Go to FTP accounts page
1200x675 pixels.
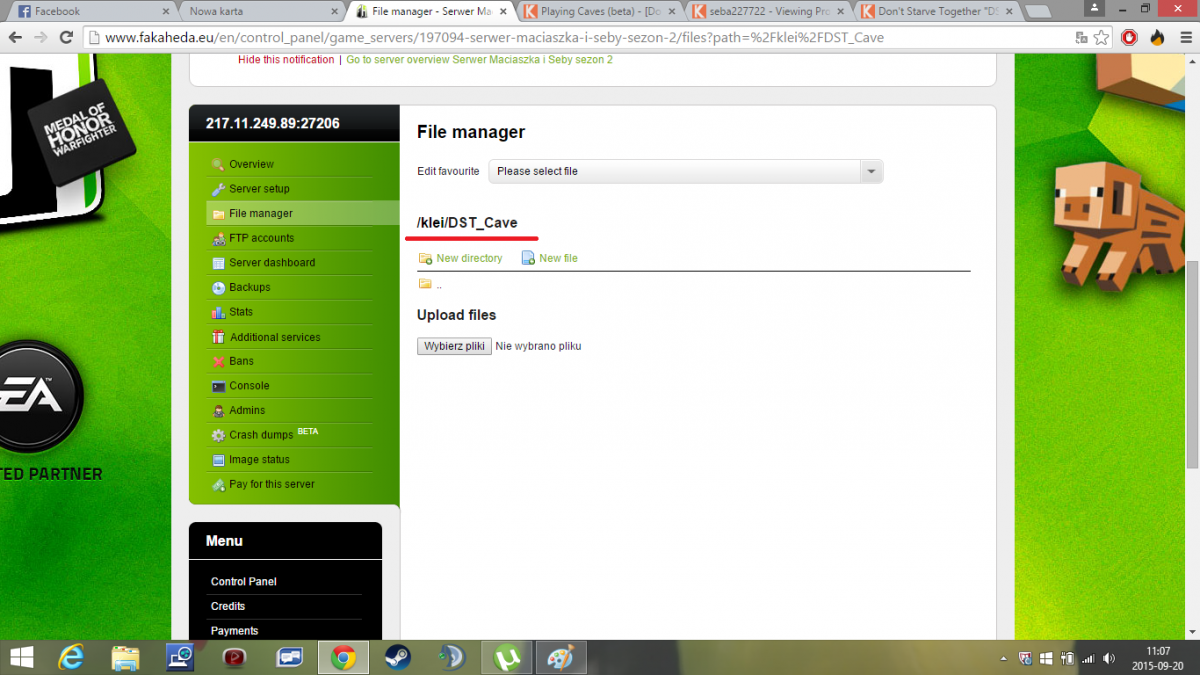261,238
